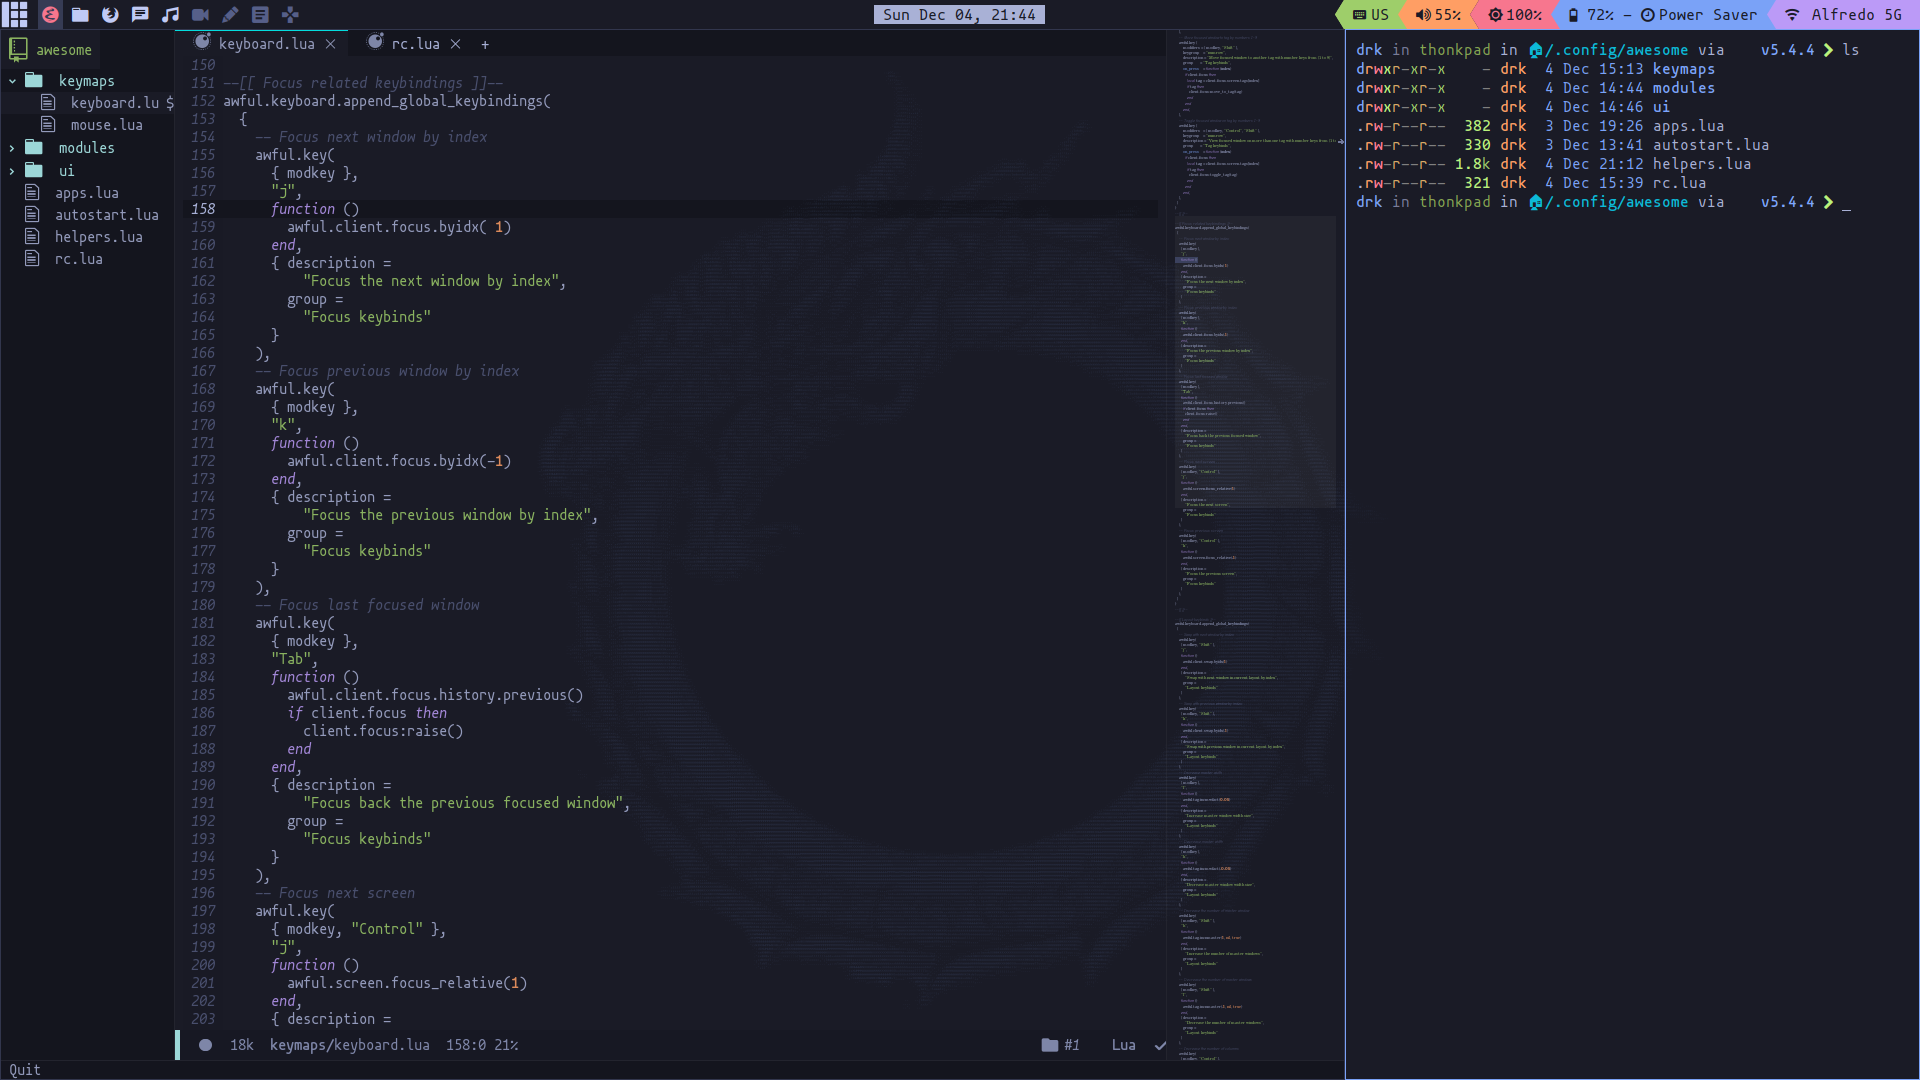Click the Lua language indicator in status bar

click(x=1124, y=1044)
